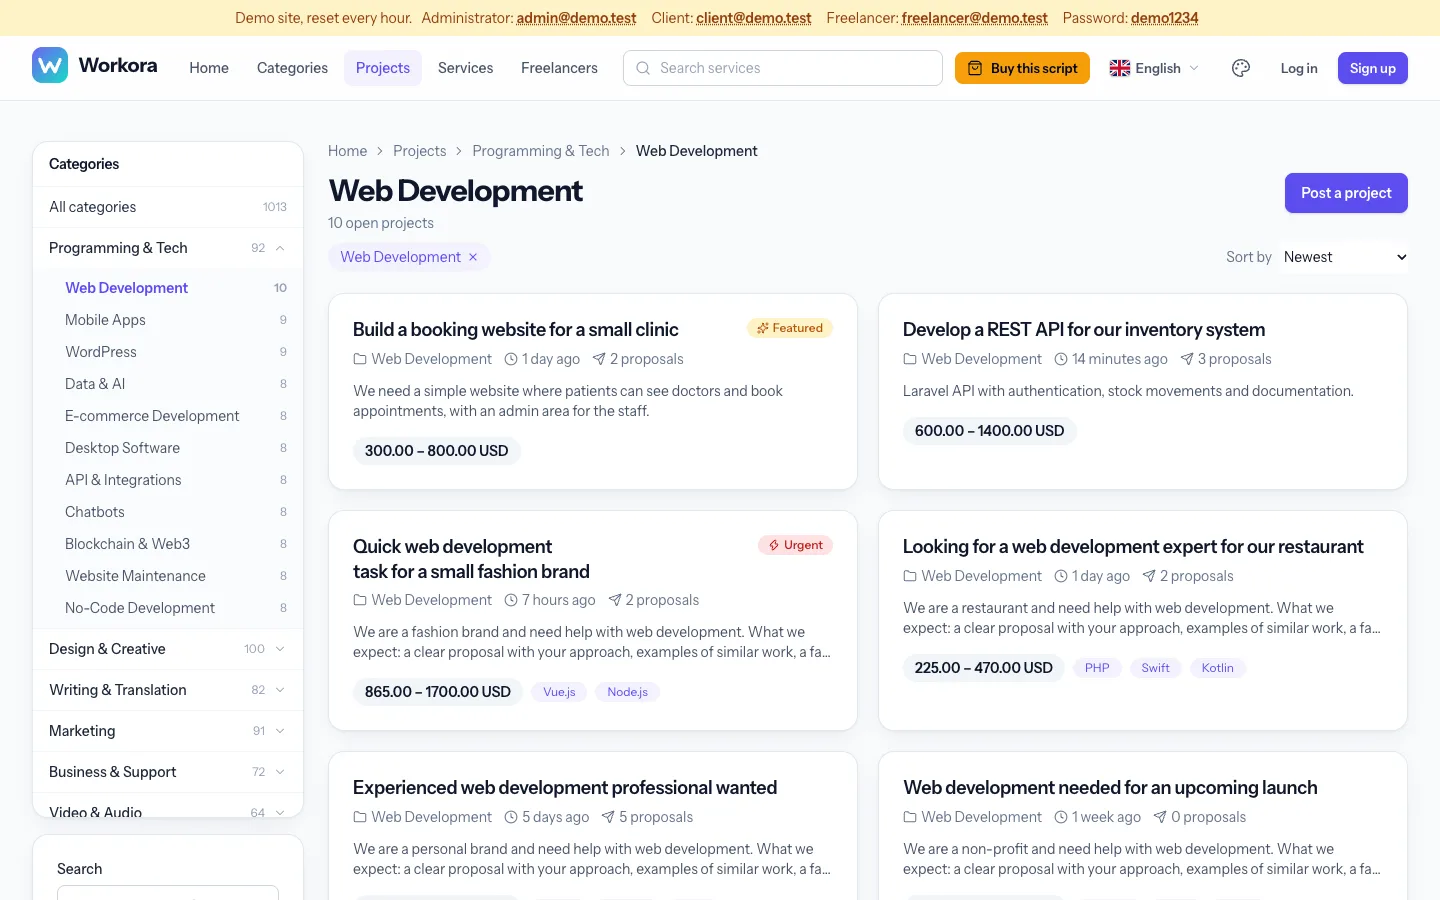
Task: Open Looking for a web development expert project
Action: (x=1133, y=546)
